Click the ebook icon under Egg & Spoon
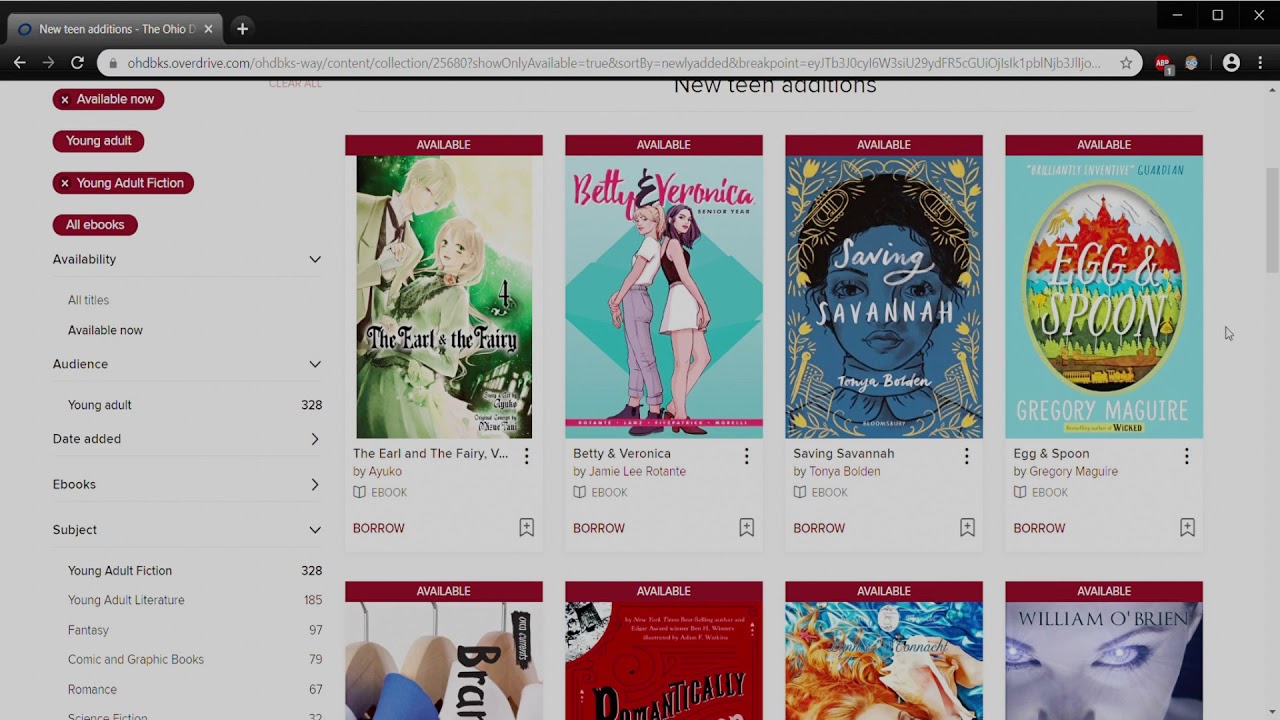This screenshot has height=720, width=1280. [x=1019, y=492]
